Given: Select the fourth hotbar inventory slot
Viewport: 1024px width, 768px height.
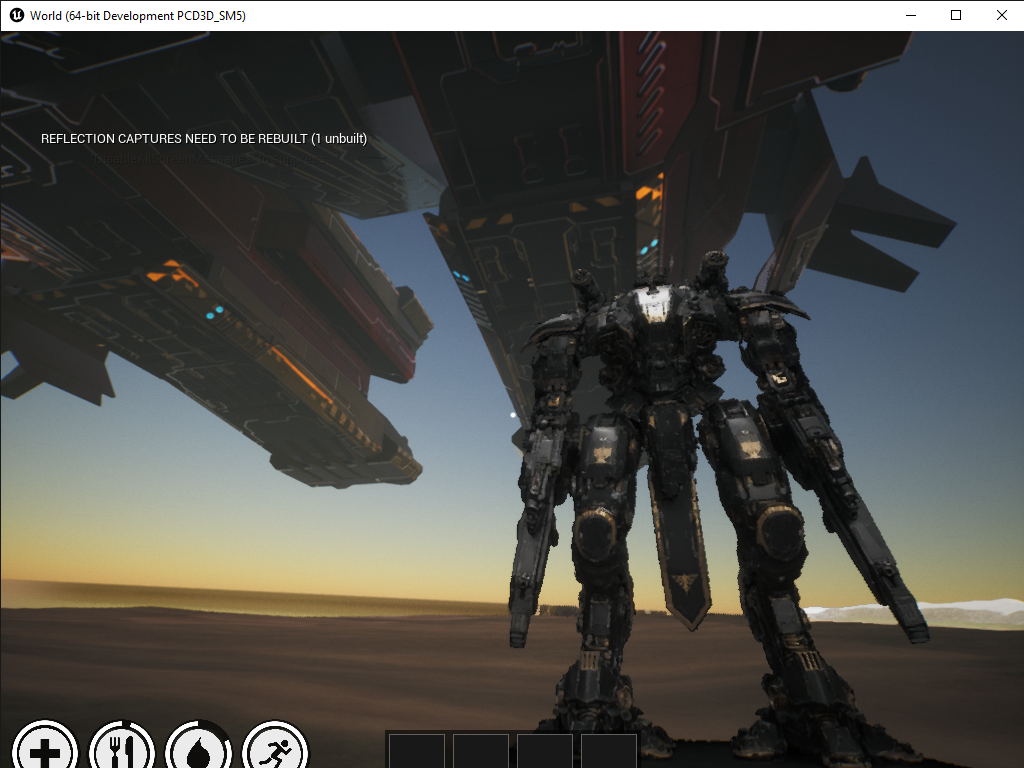Looking at the screenshot, I should point(609,751).
